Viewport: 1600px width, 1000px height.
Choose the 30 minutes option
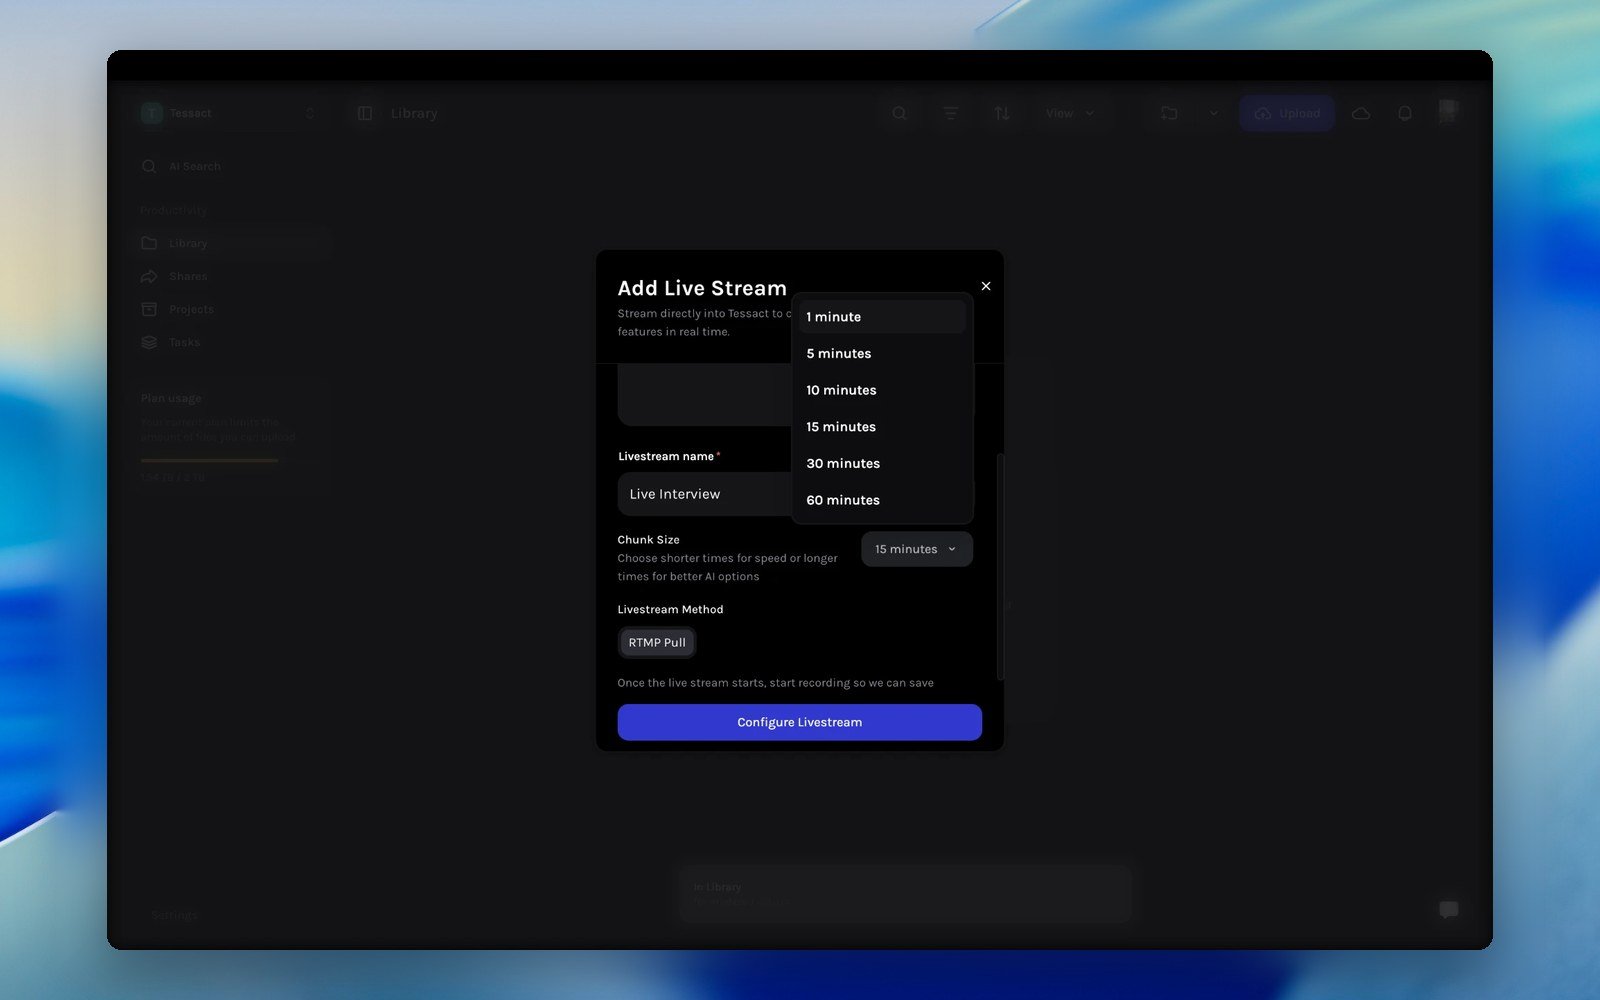(x=882, y=464)
